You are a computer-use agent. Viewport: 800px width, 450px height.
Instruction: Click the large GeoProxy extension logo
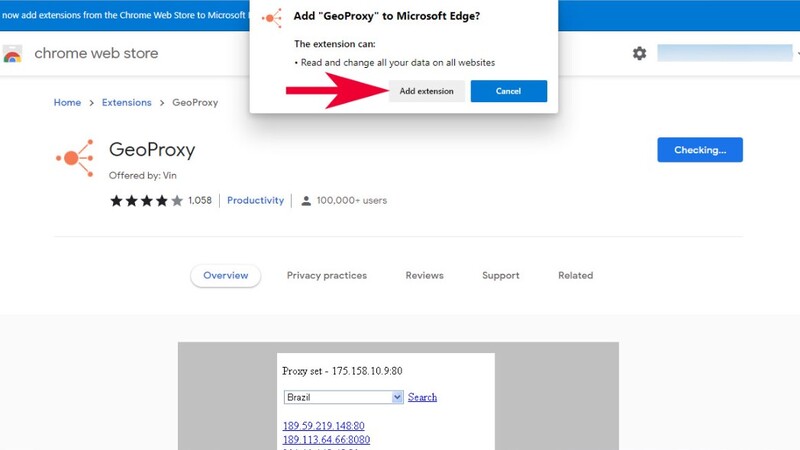pyautogui.click(x=75, y=158)
